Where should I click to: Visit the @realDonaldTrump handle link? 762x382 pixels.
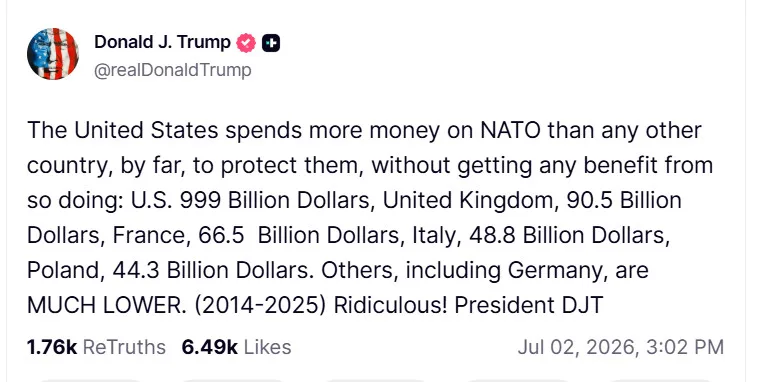pyautogui.click(x=173, y=70)
